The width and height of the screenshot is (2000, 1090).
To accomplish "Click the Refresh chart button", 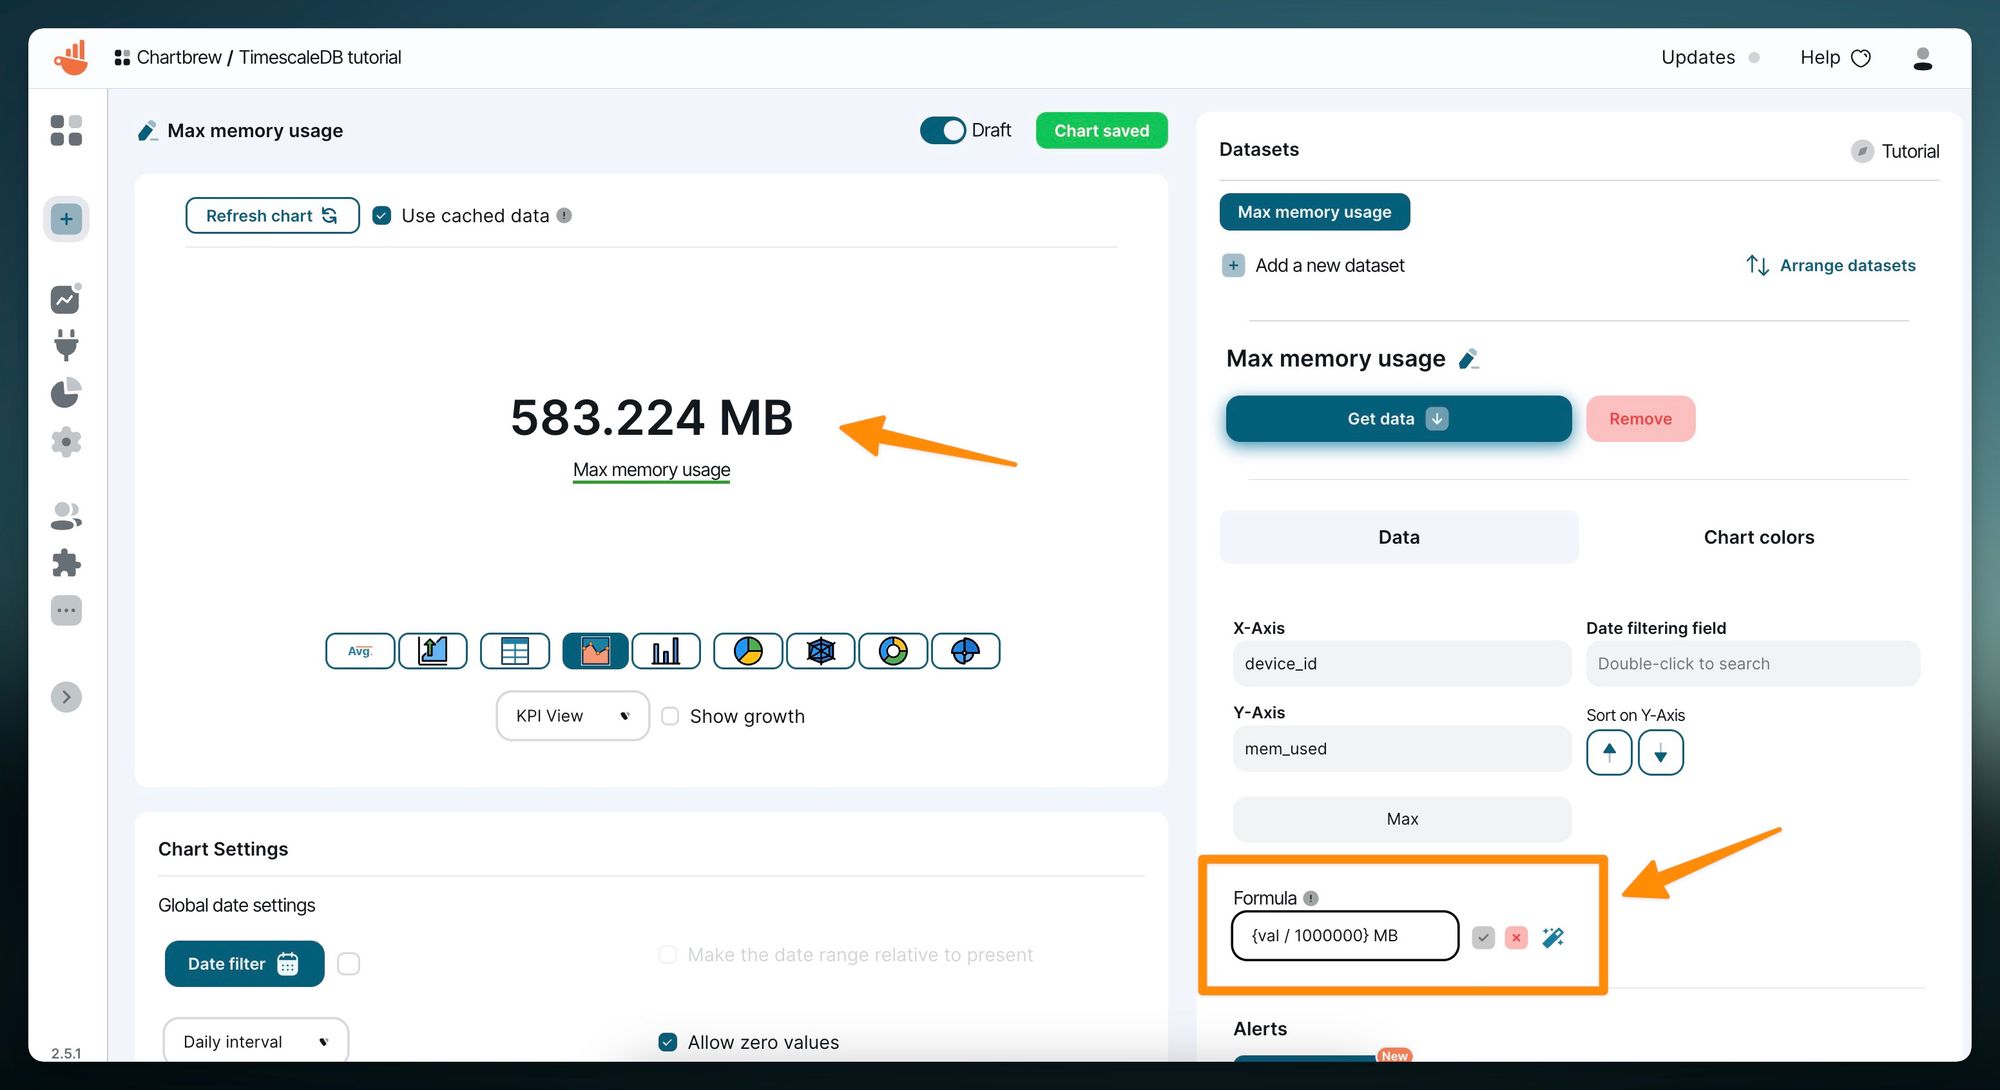I will (x=272, y=216).
